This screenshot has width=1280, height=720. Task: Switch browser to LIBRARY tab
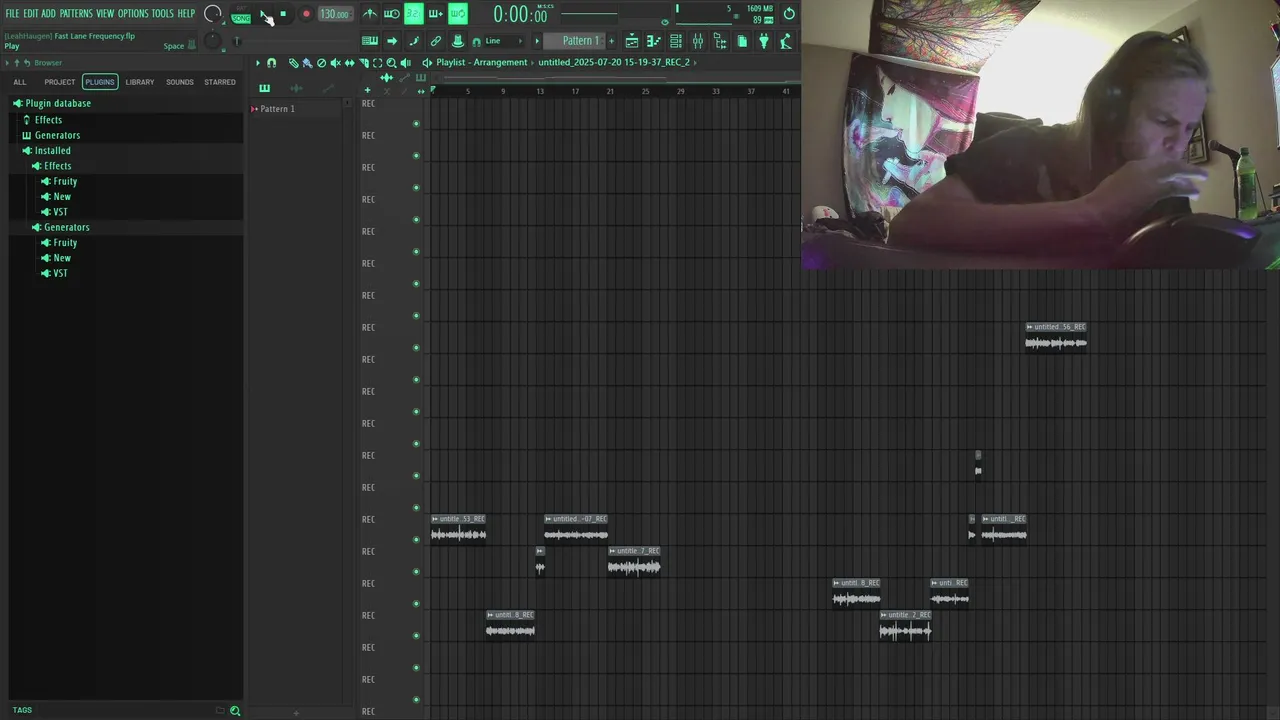coord(140,82)
